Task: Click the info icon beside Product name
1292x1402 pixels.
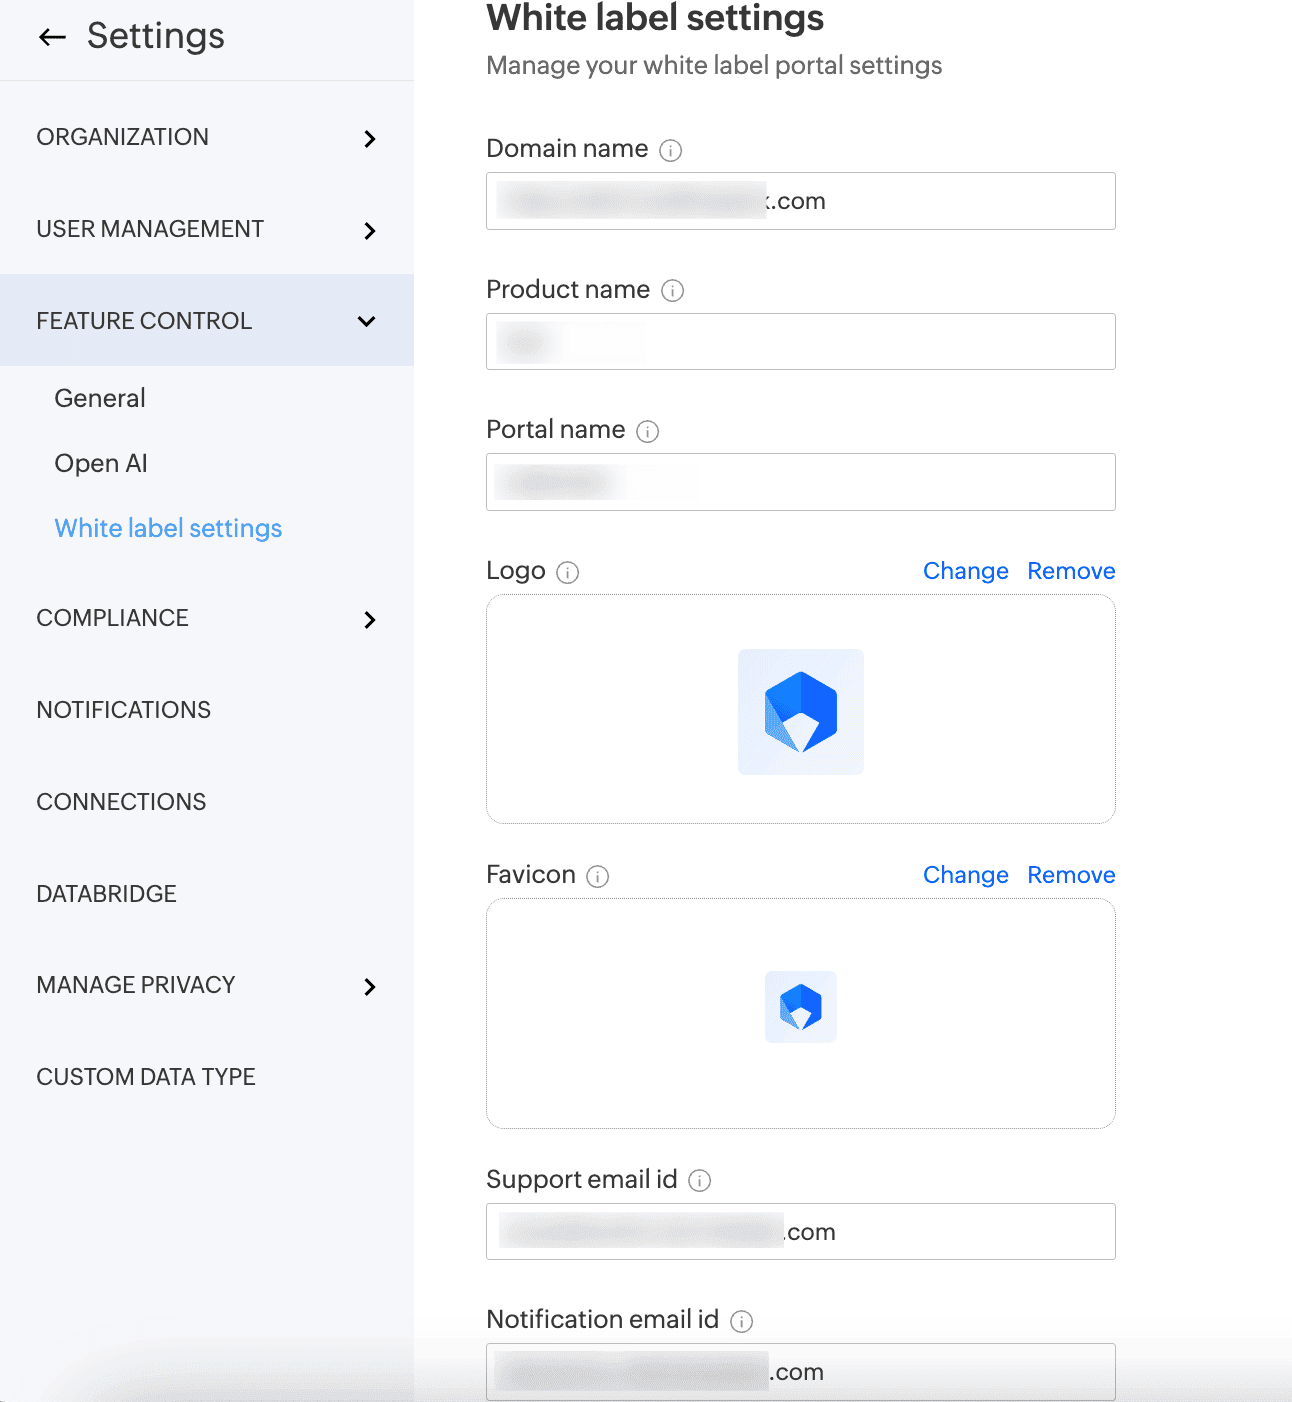Action: [x=673, y=291]
